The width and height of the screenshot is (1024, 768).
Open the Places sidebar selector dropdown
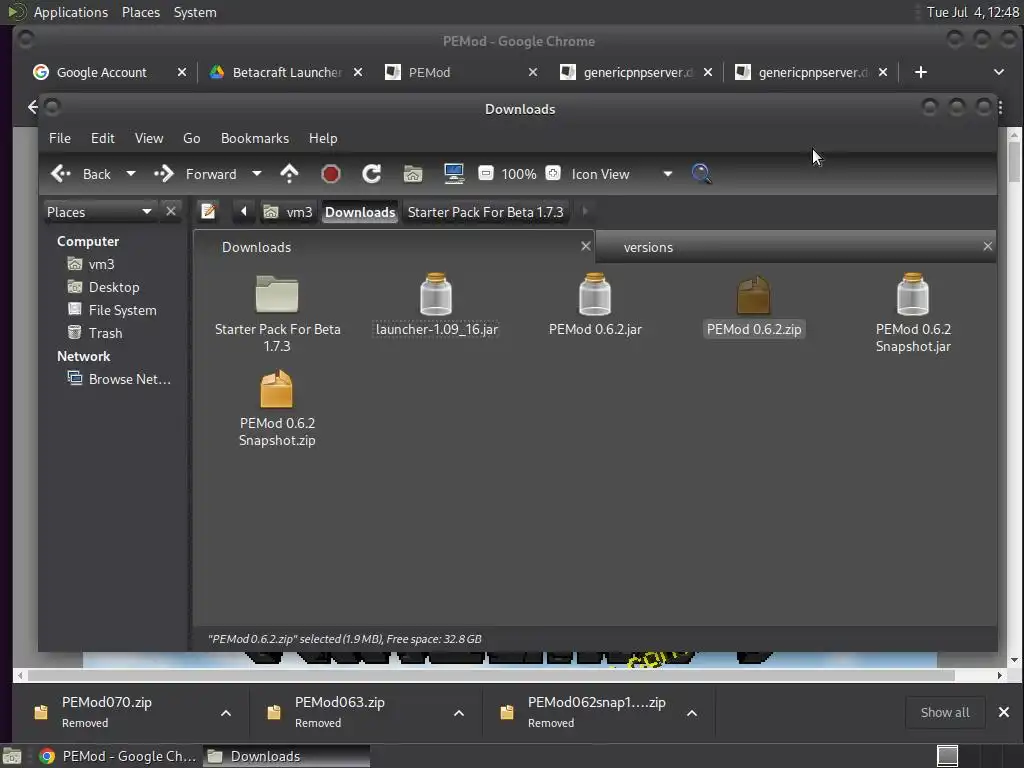pos(100,212)
